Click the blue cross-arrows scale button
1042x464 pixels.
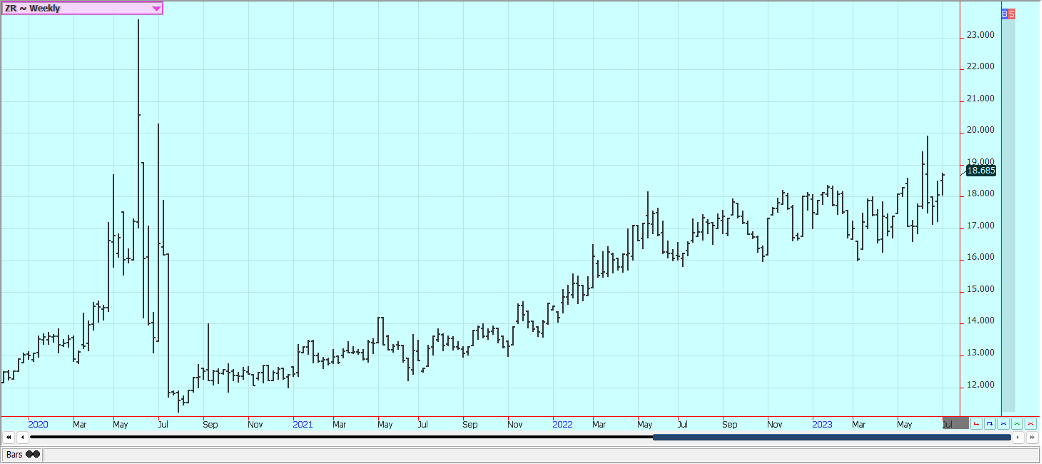tap(1003, 424)
